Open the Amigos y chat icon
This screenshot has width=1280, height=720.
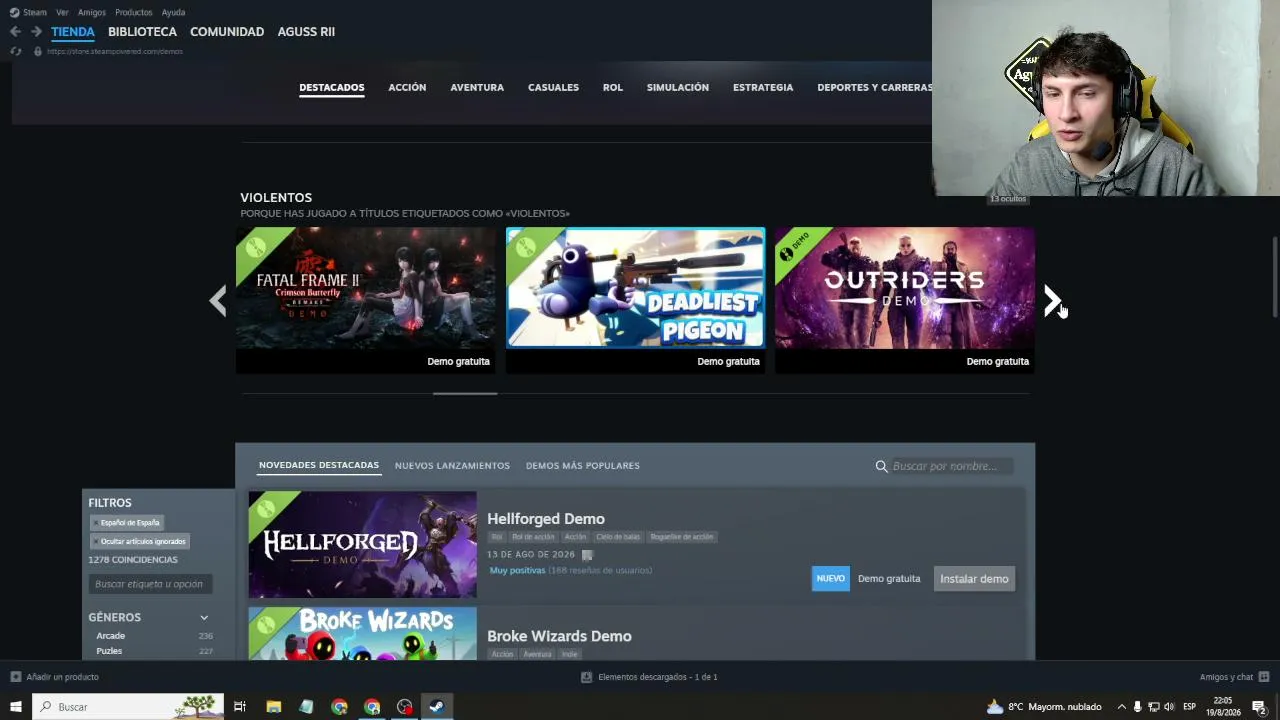coord(1264,677)
